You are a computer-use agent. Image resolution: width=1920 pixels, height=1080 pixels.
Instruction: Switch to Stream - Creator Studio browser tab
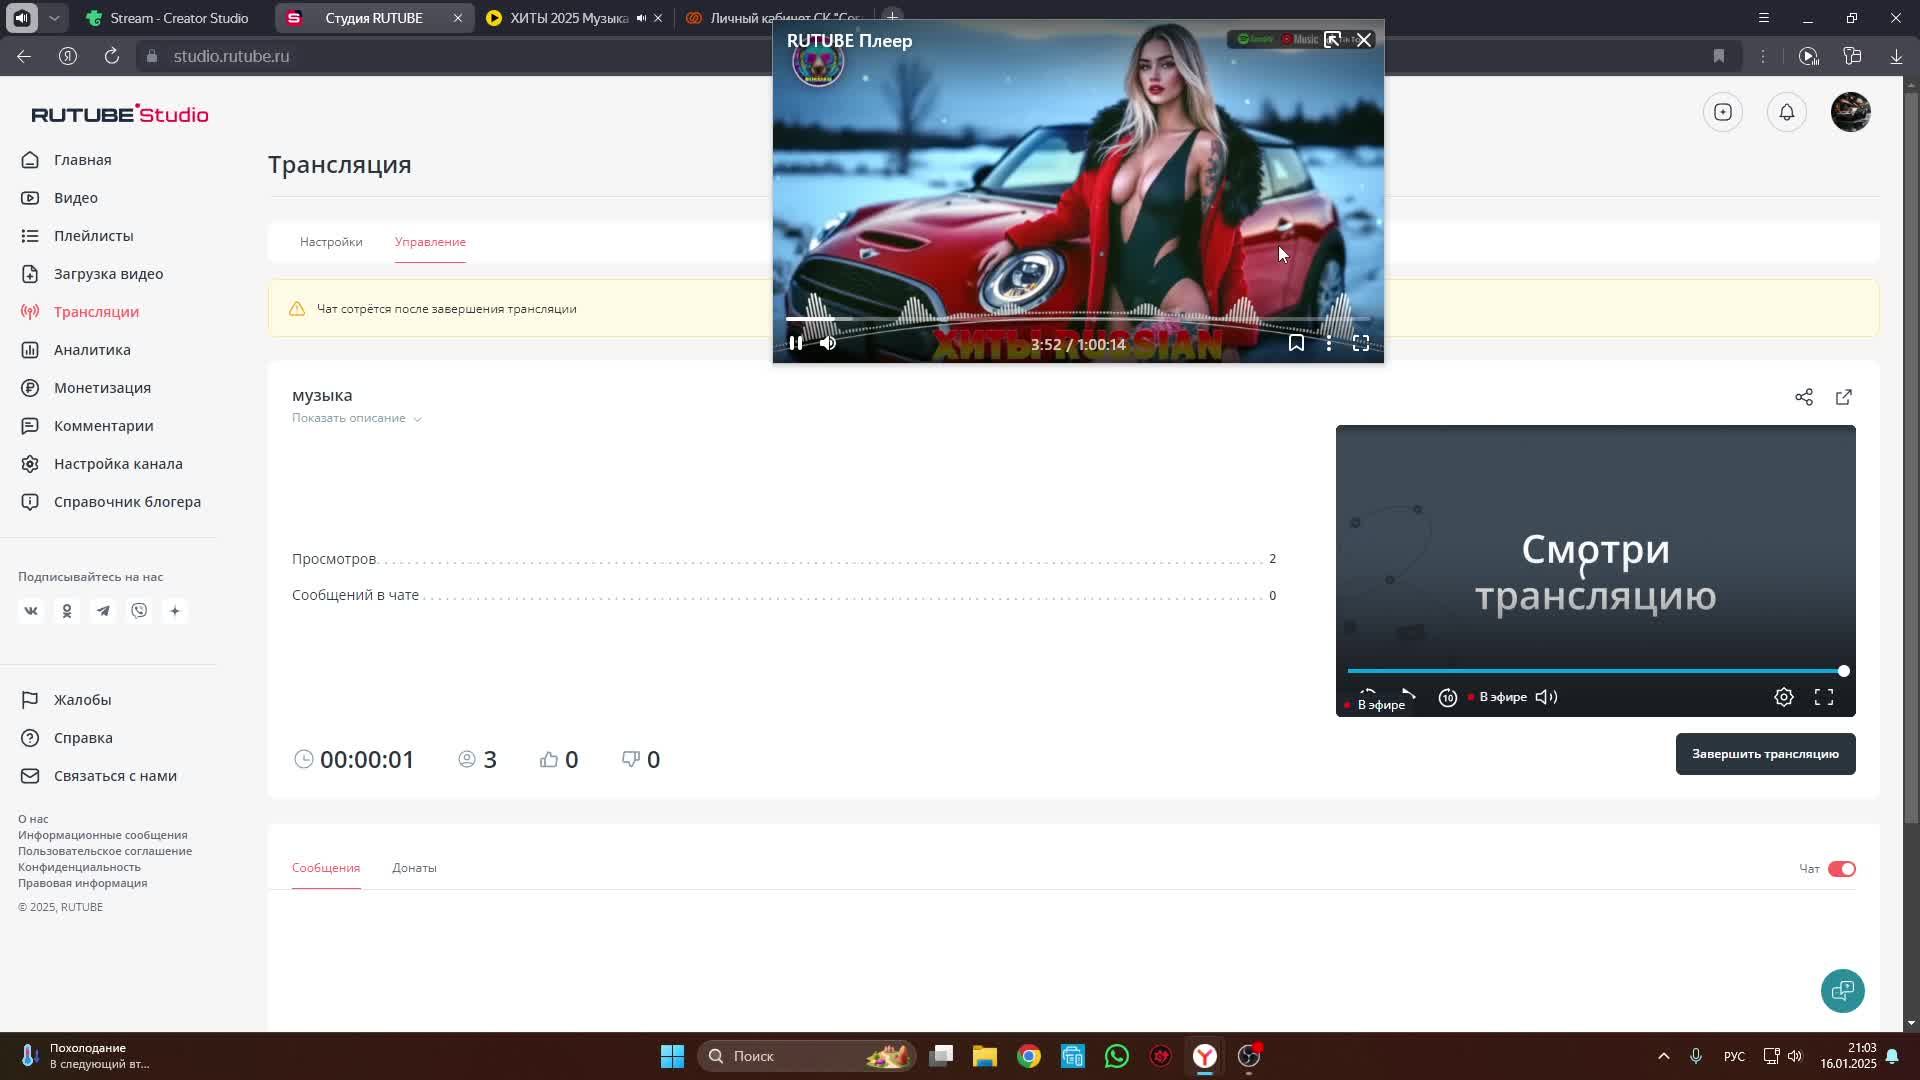[x=168, y=18]
